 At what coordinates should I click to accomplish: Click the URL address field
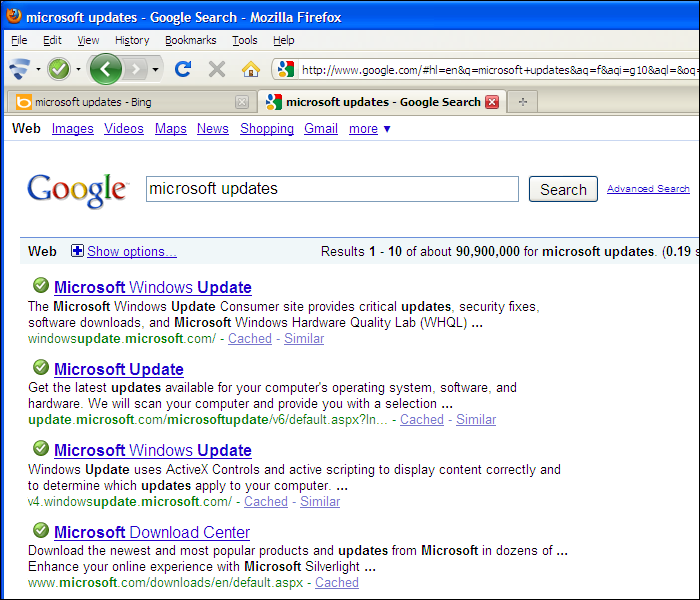pyautogui.click(x=498, y=70)
